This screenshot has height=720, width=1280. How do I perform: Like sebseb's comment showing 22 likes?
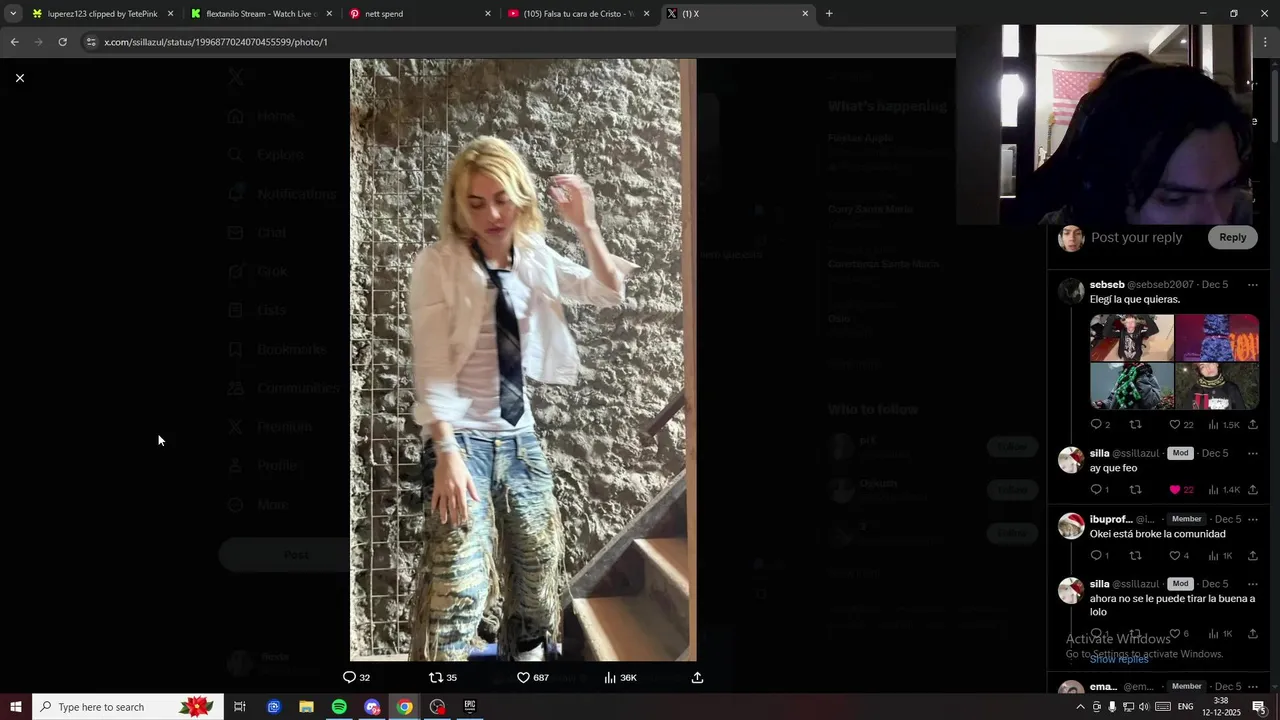(x=1175, y=424)
